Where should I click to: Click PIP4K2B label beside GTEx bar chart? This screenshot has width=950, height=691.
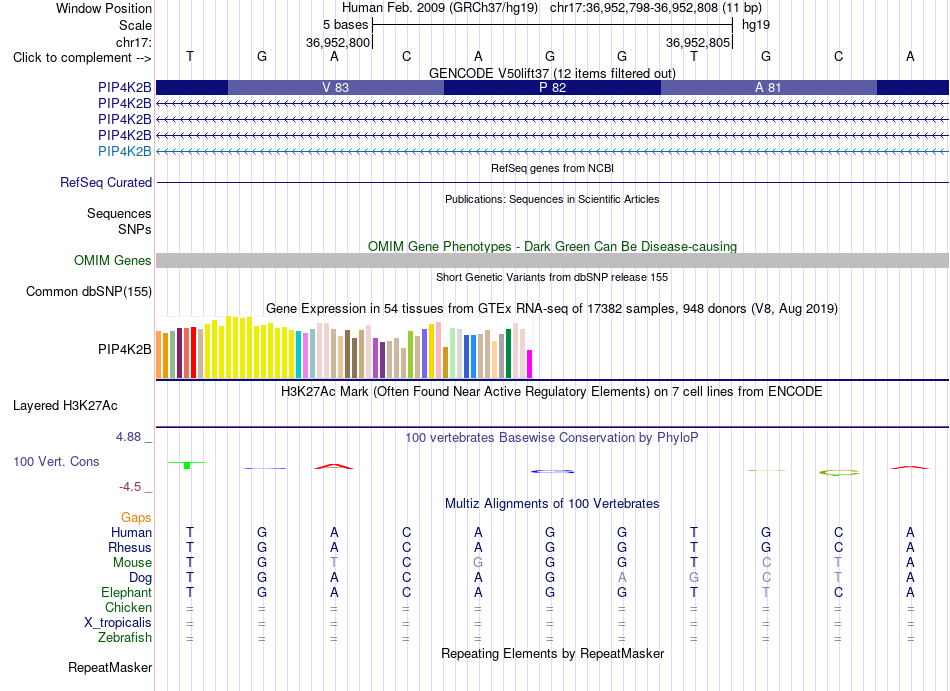pos(124,349)
